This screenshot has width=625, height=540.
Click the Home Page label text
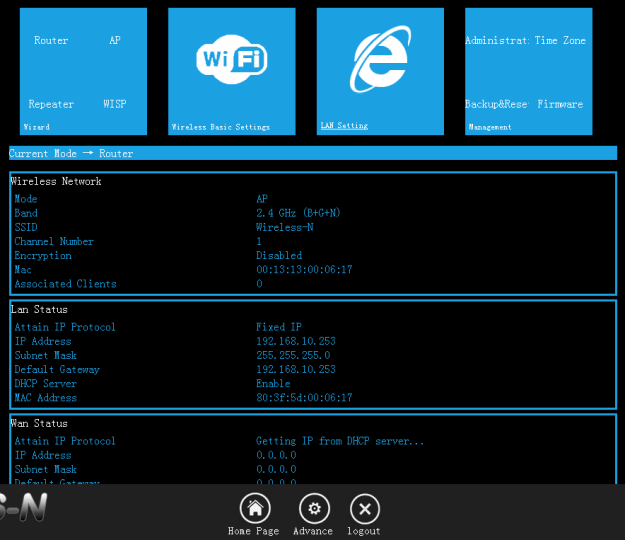pos(254,531)
